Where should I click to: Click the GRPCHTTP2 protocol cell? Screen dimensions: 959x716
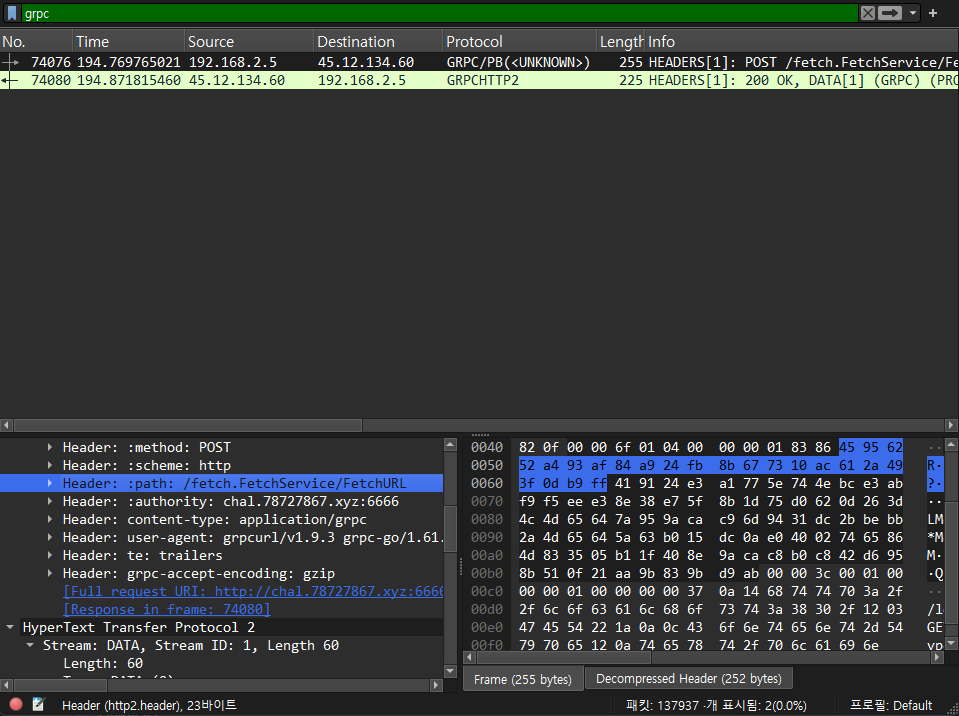[483, 80]
